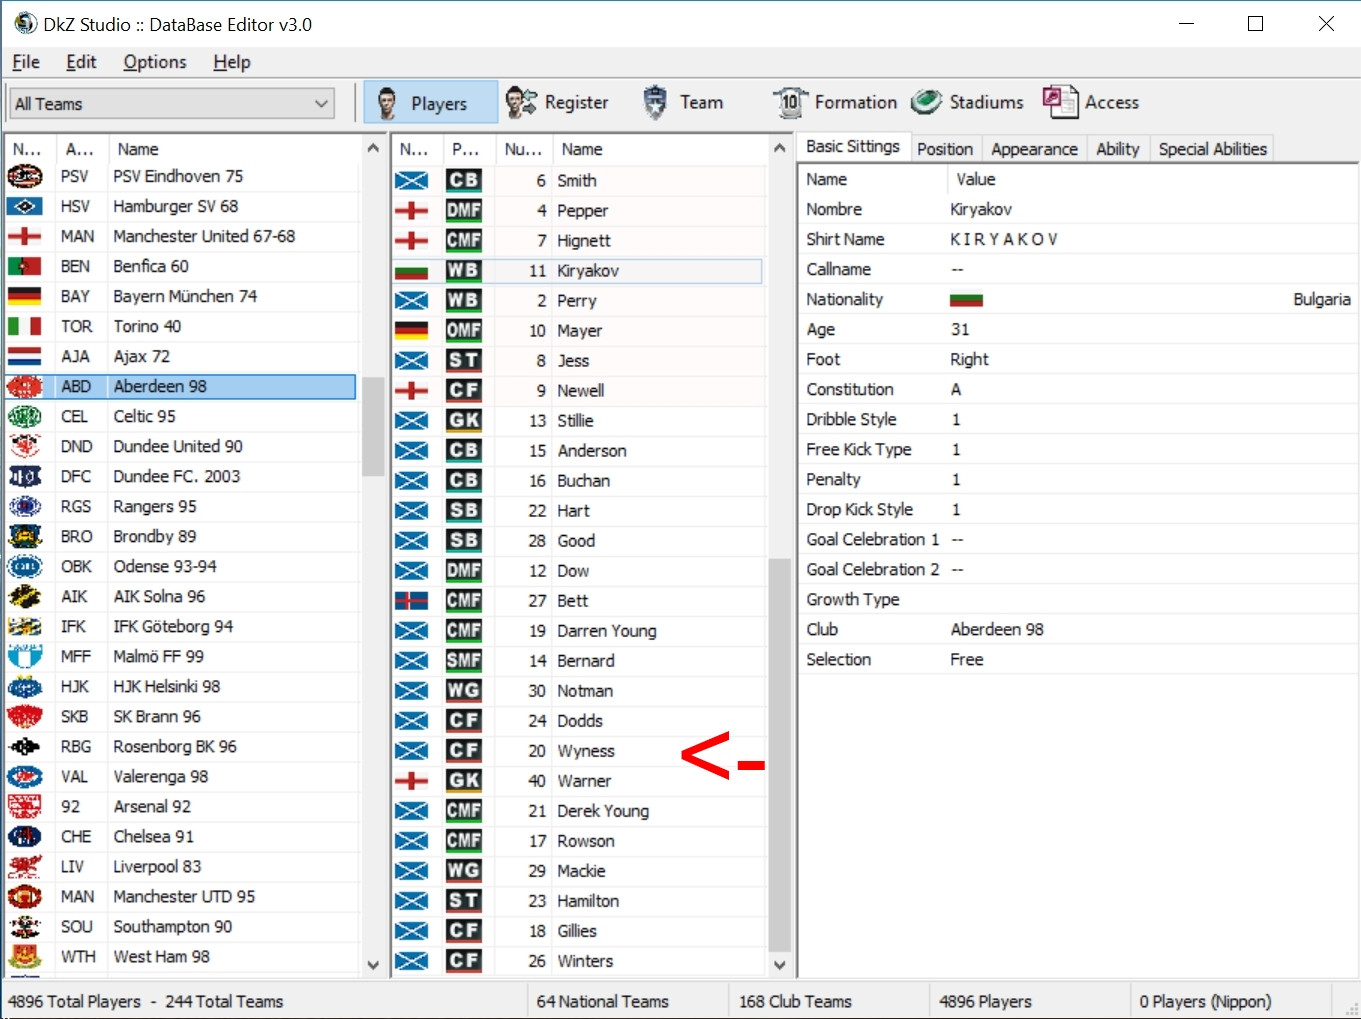Click the GK position badge for Stillie

click(x=464, y=421)
